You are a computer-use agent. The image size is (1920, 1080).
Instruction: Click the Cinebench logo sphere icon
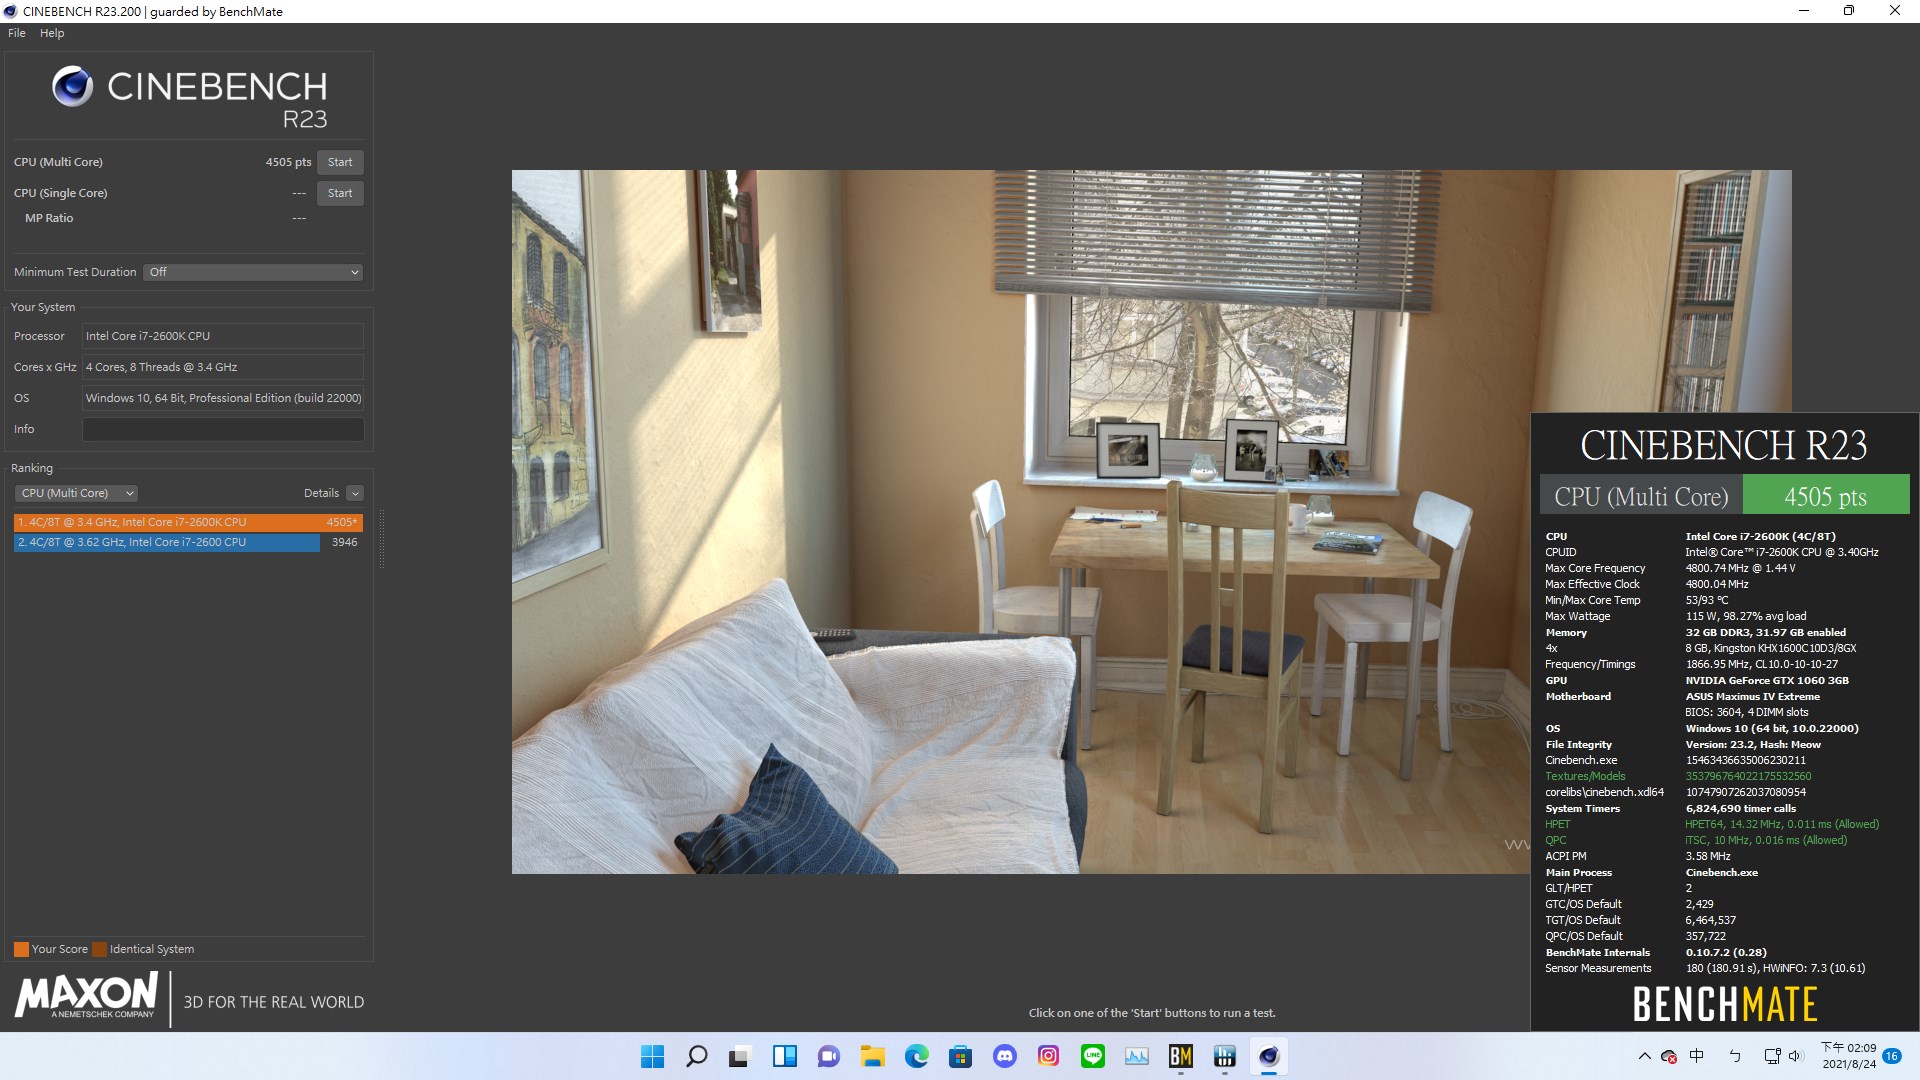[x=72, y=86]
